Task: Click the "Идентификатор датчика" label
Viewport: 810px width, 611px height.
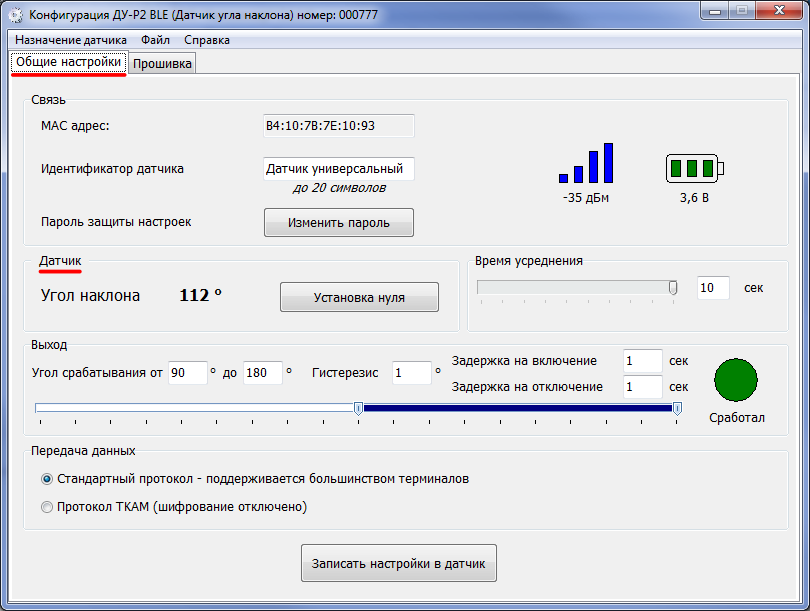Action: click(x=112, y=169)
